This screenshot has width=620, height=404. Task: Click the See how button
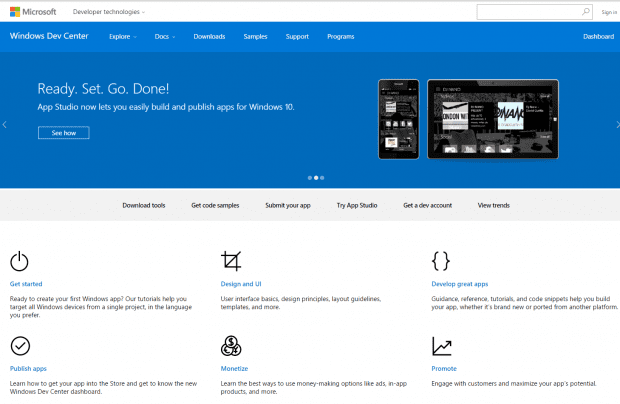point(64,133)
